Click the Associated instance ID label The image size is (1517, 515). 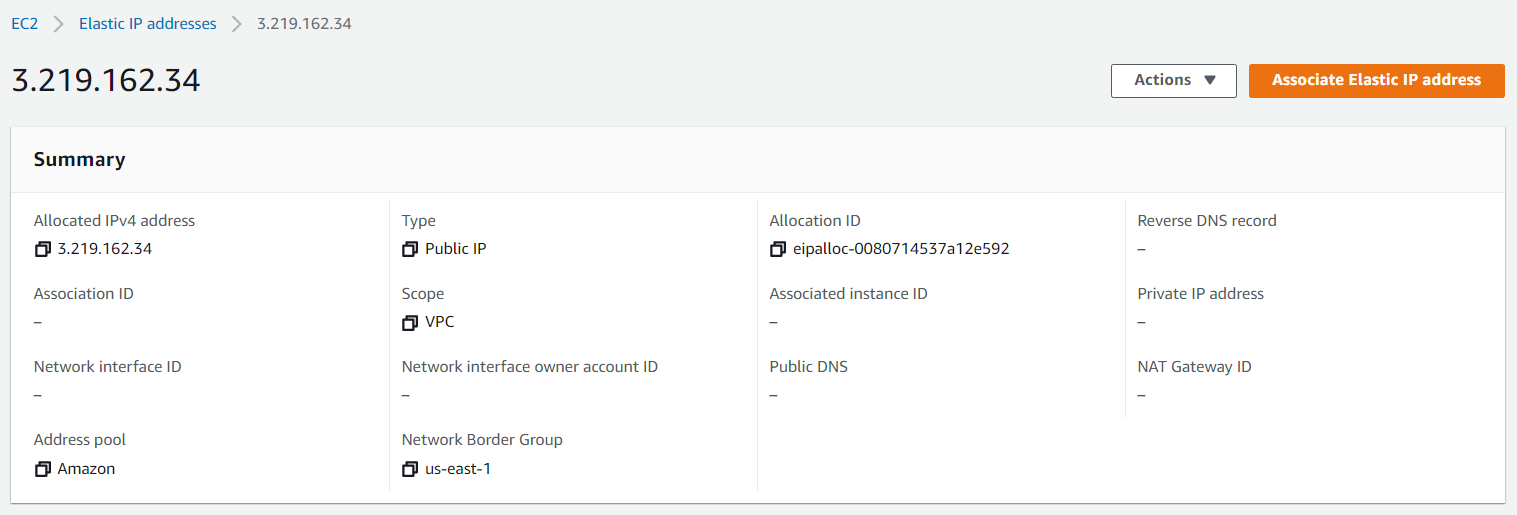pos(849,294)
